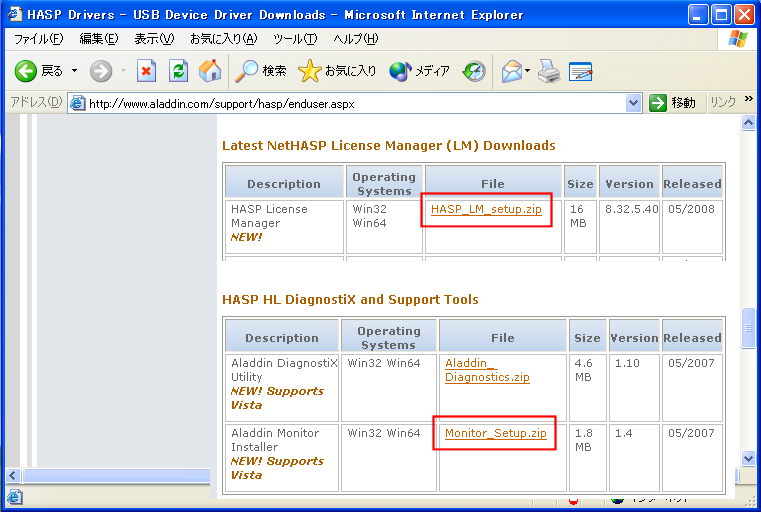
Task: Stop page loading with red X icon
Action: coord(147,71)
